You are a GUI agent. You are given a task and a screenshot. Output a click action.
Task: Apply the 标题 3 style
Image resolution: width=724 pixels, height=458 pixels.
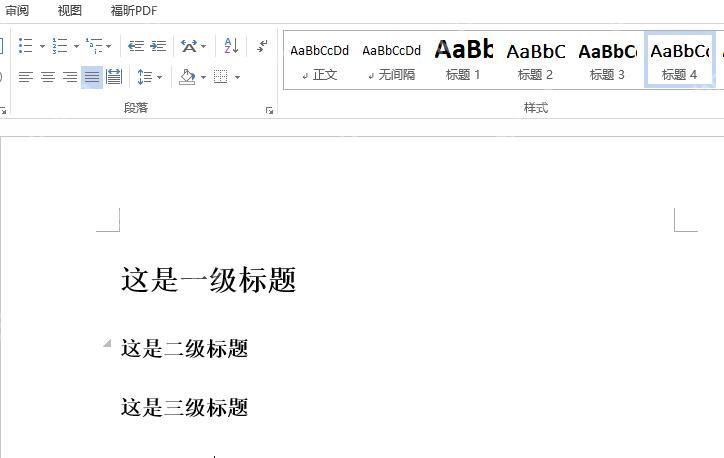tap(608, 60)
